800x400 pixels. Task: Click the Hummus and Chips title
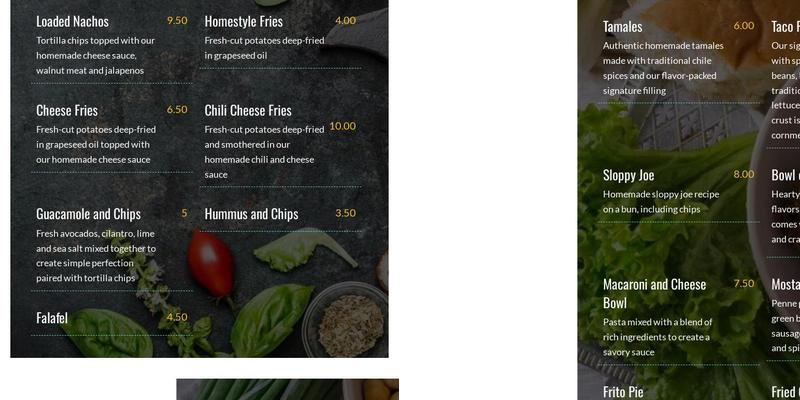coord(252,214)
